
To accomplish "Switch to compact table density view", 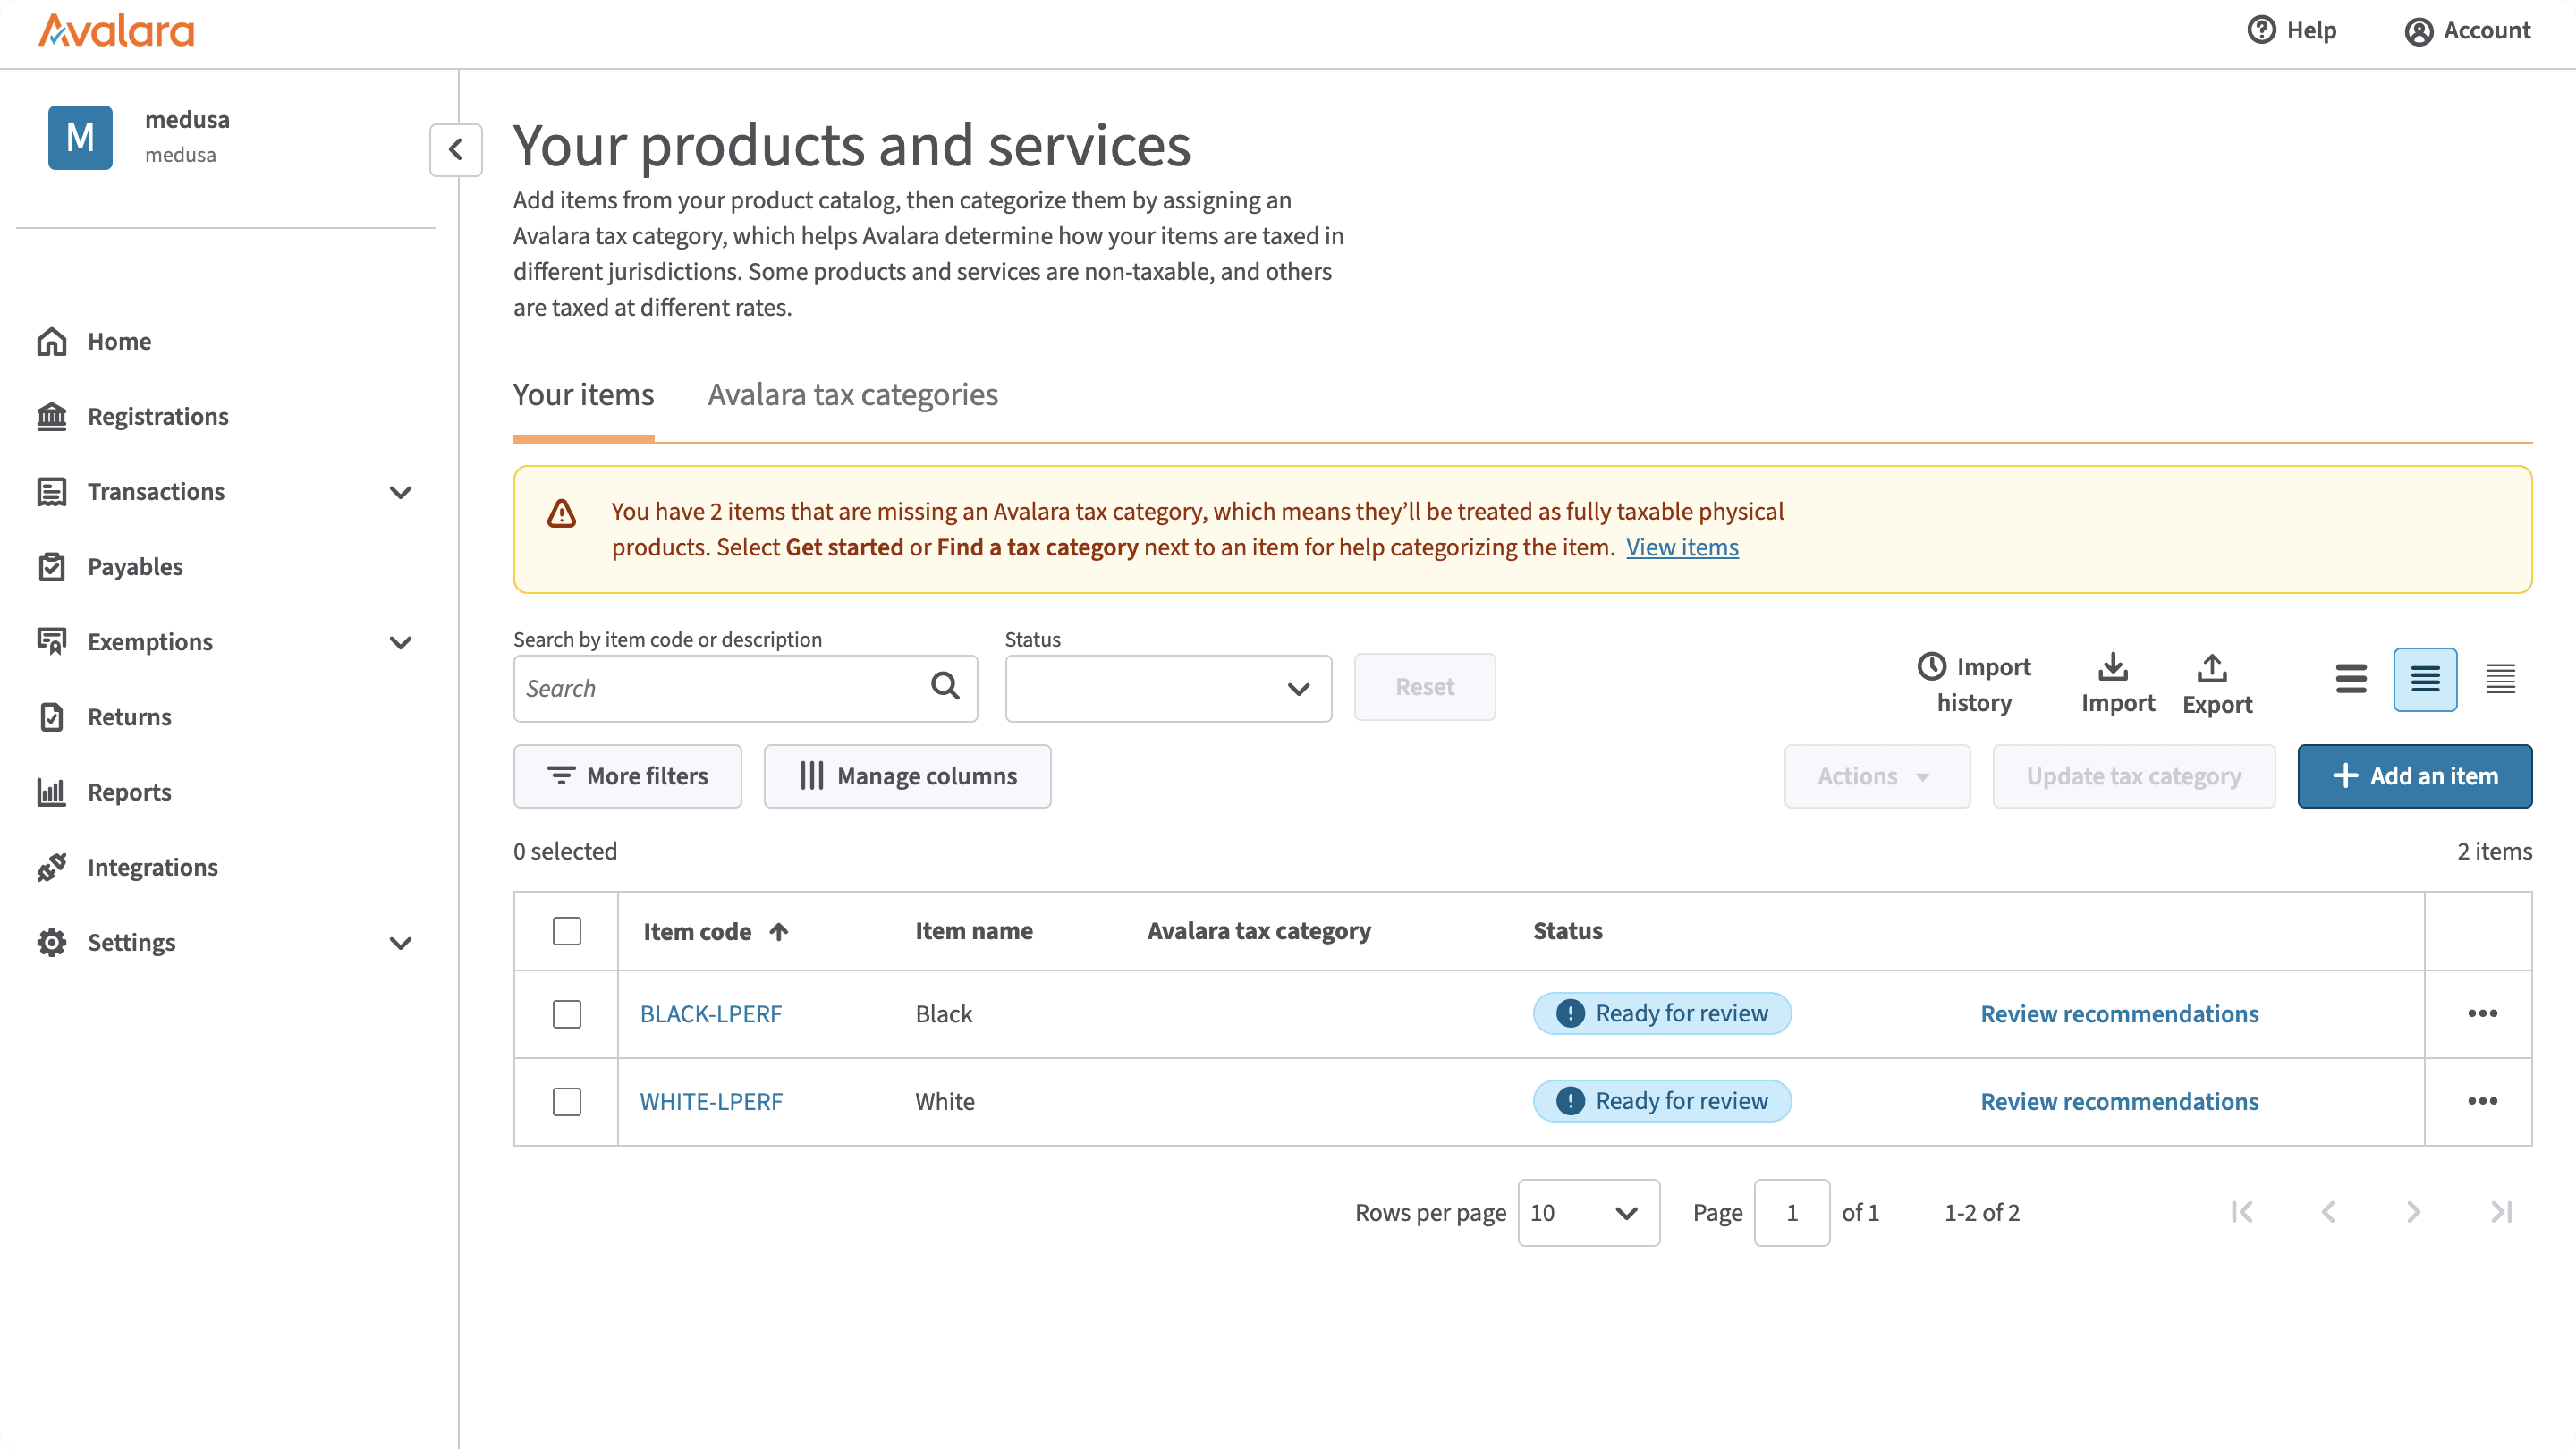I will coord(2501,679).
